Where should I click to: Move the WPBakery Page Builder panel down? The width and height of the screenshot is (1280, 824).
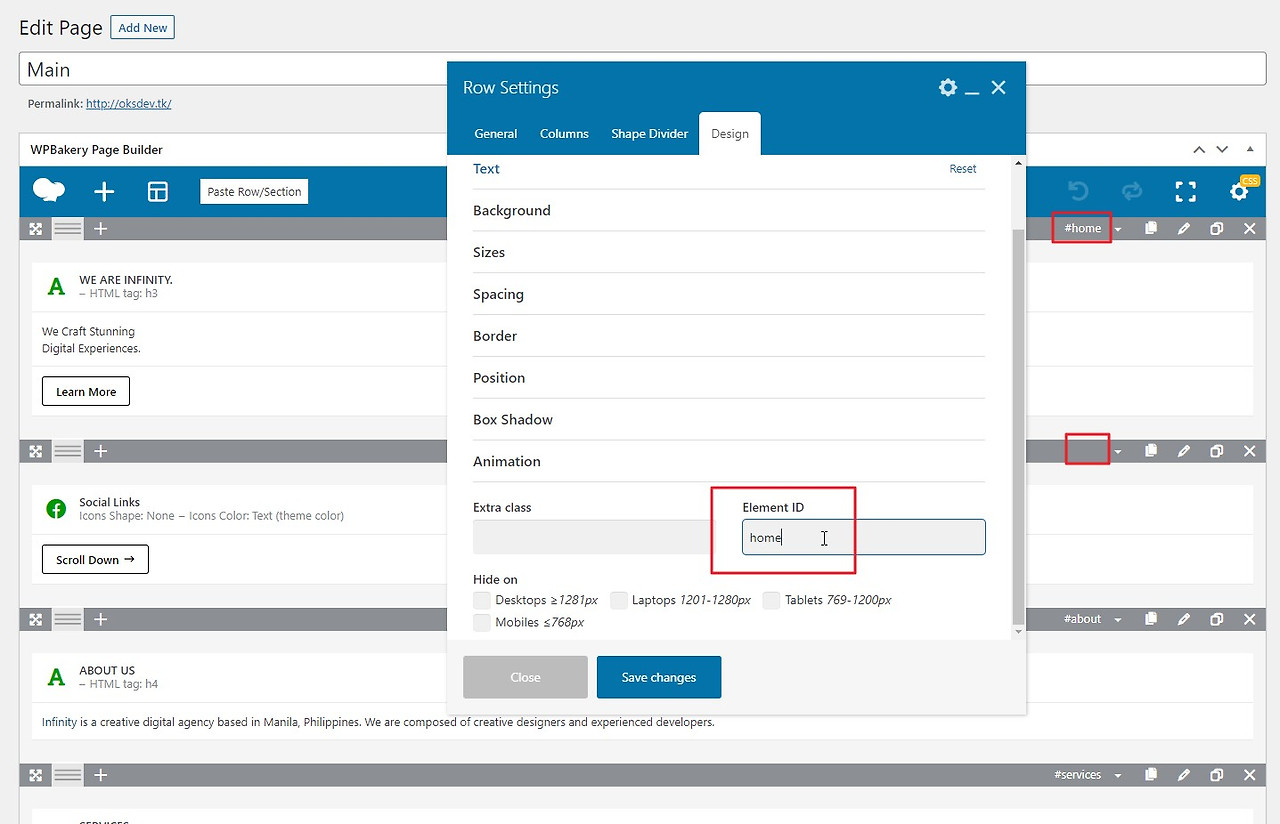pos(1222,150)
